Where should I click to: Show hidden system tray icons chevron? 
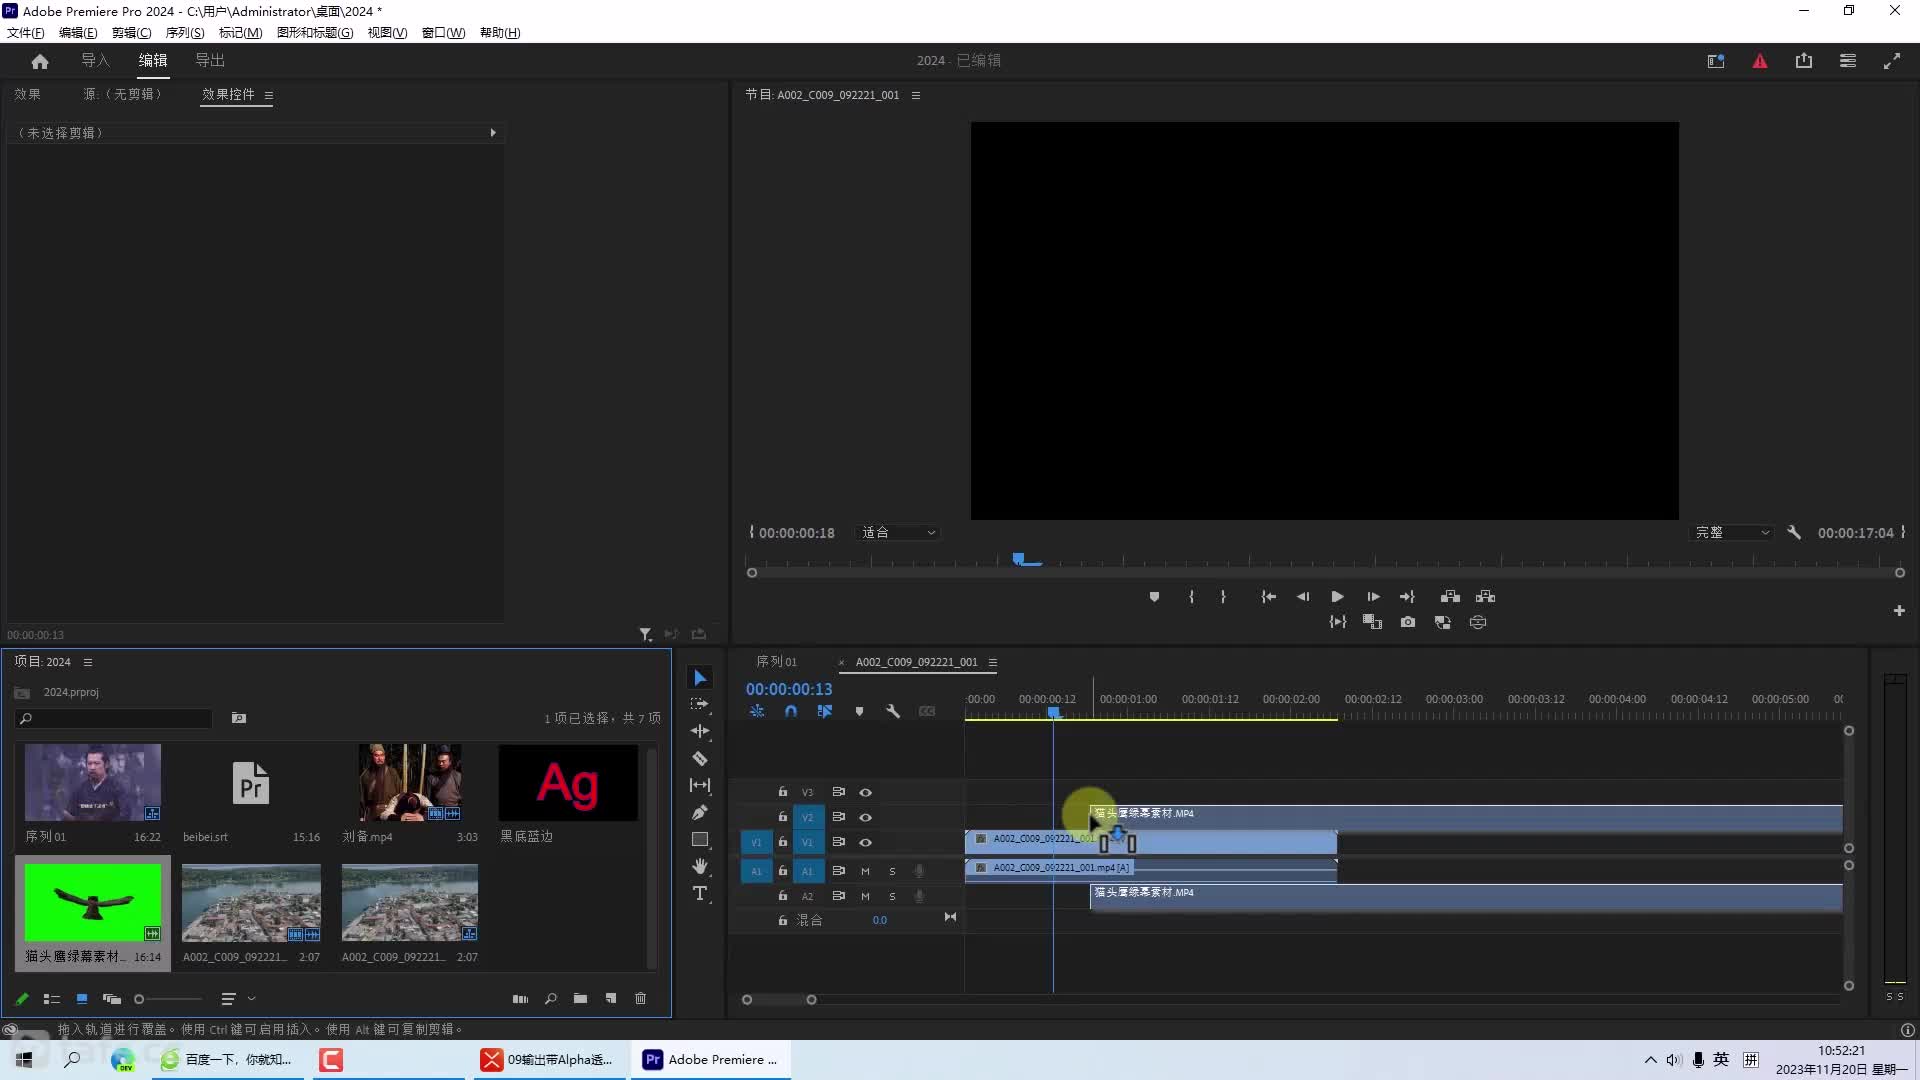[1650, 1060]
